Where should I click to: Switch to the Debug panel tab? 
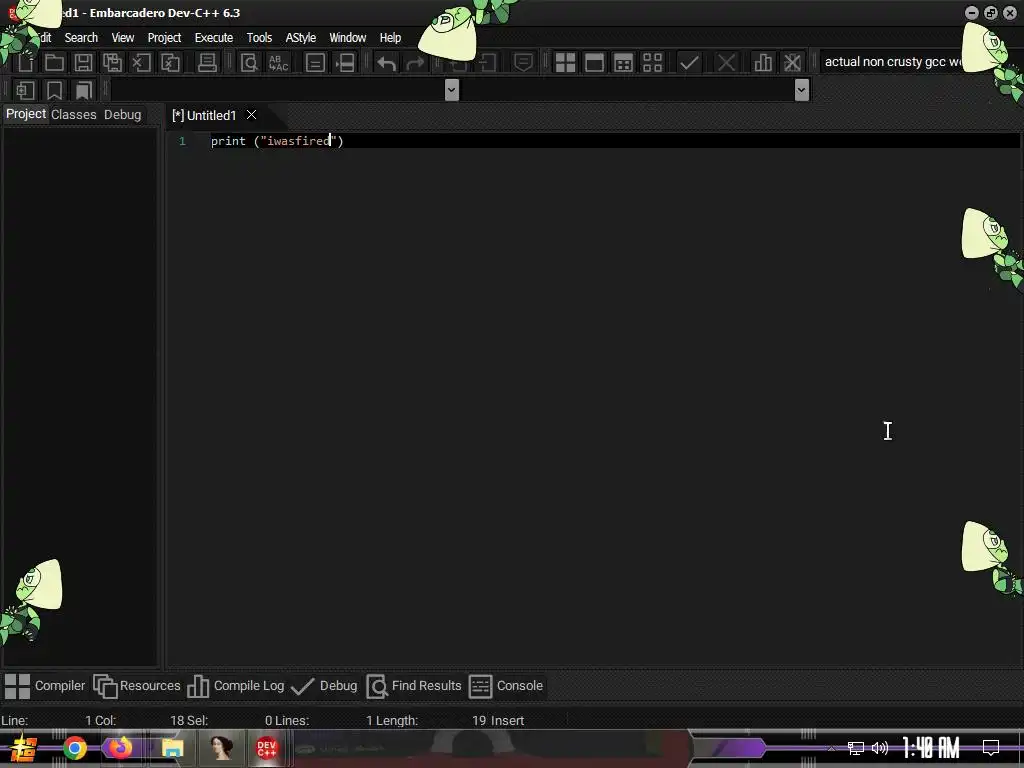pos(122,115)
